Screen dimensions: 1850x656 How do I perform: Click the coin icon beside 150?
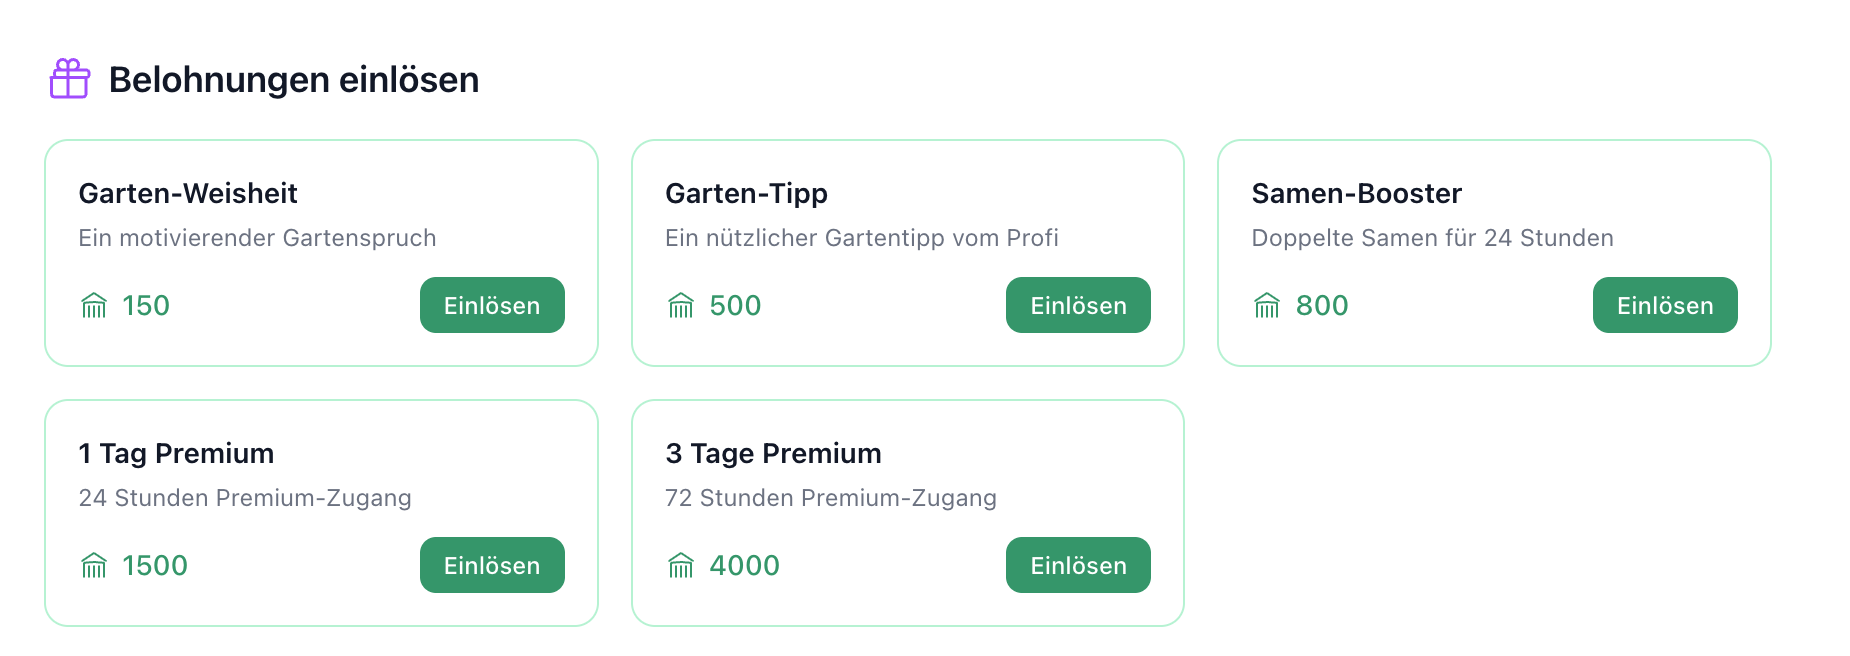tap(94, 305)
